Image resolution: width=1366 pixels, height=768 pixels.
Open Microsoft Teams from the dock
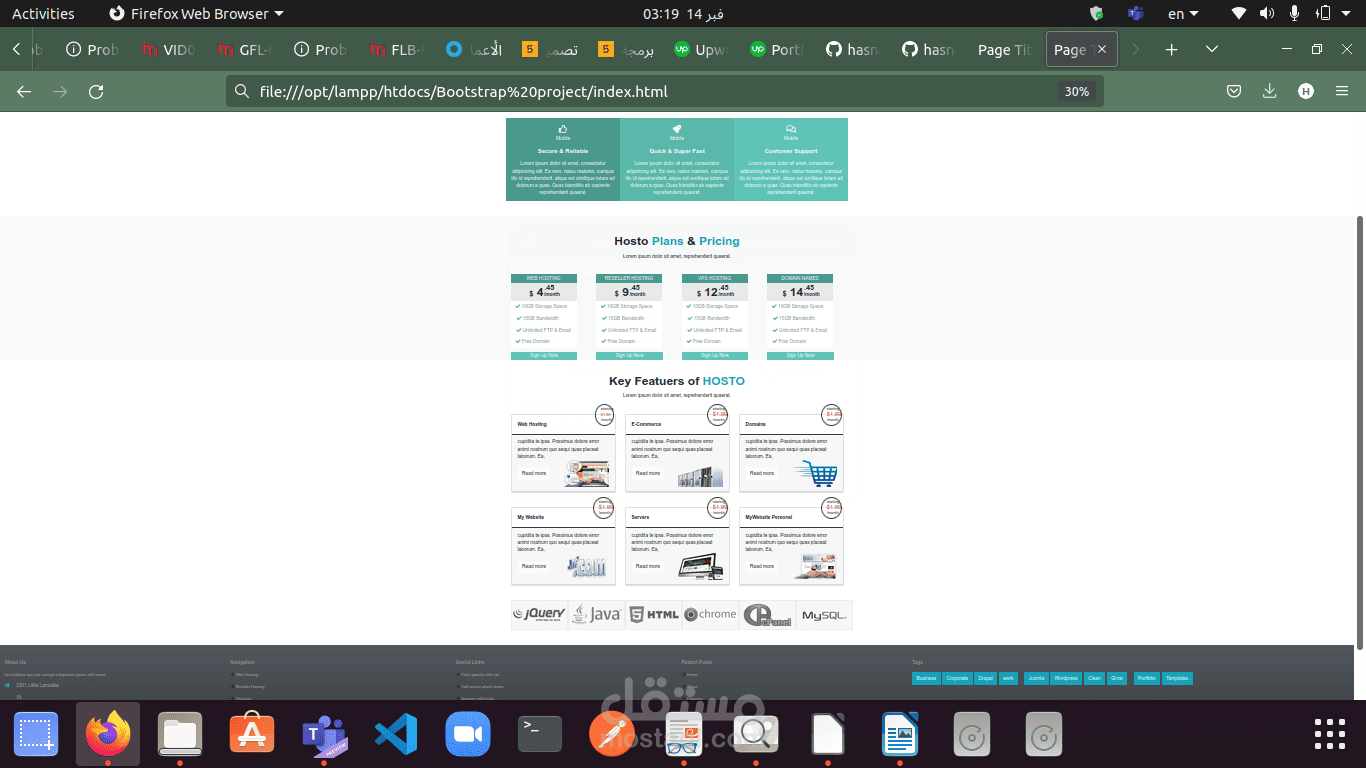324,735
